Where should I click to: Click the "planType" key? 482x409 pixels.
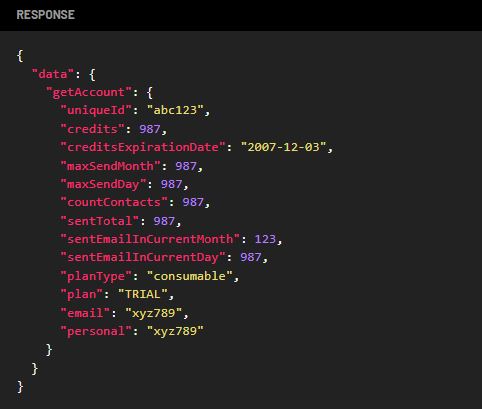click(x=96, y=276)
